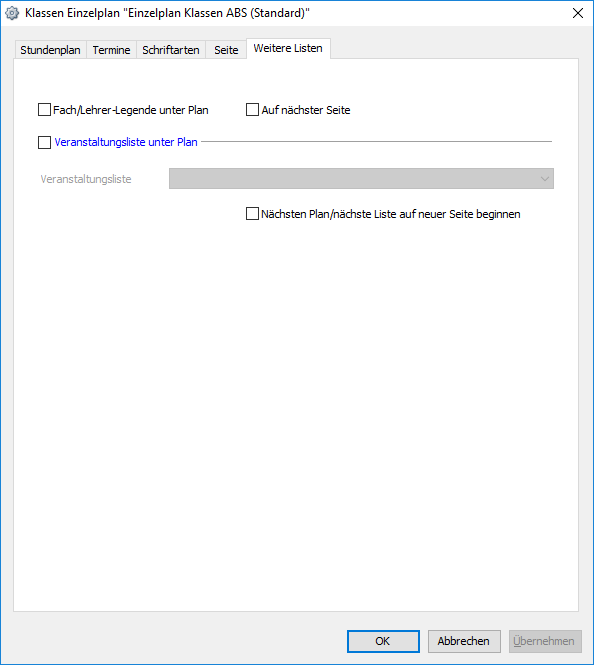Click the Fach/Lehrer-Legende unter Plan label text
This screenshot has width=594, height=665.
tap(131, 110)
